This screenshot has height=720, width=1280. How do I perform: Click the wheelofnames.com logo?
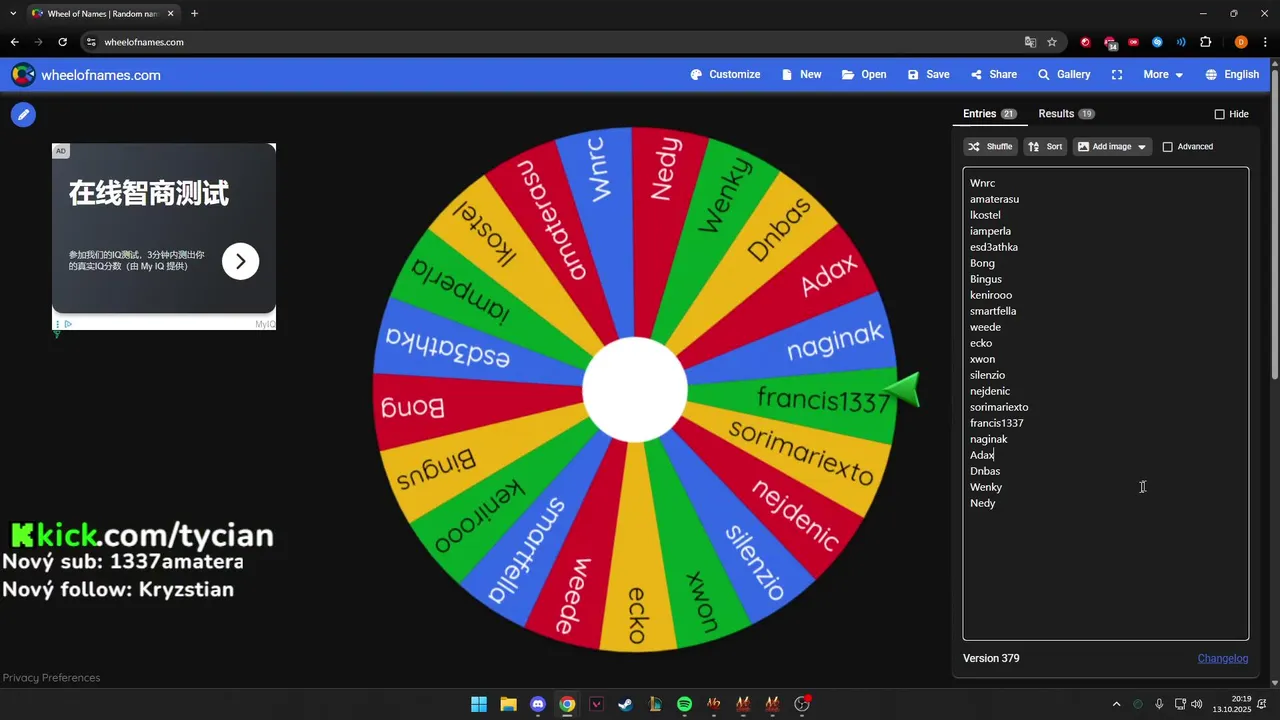point(86,75)
